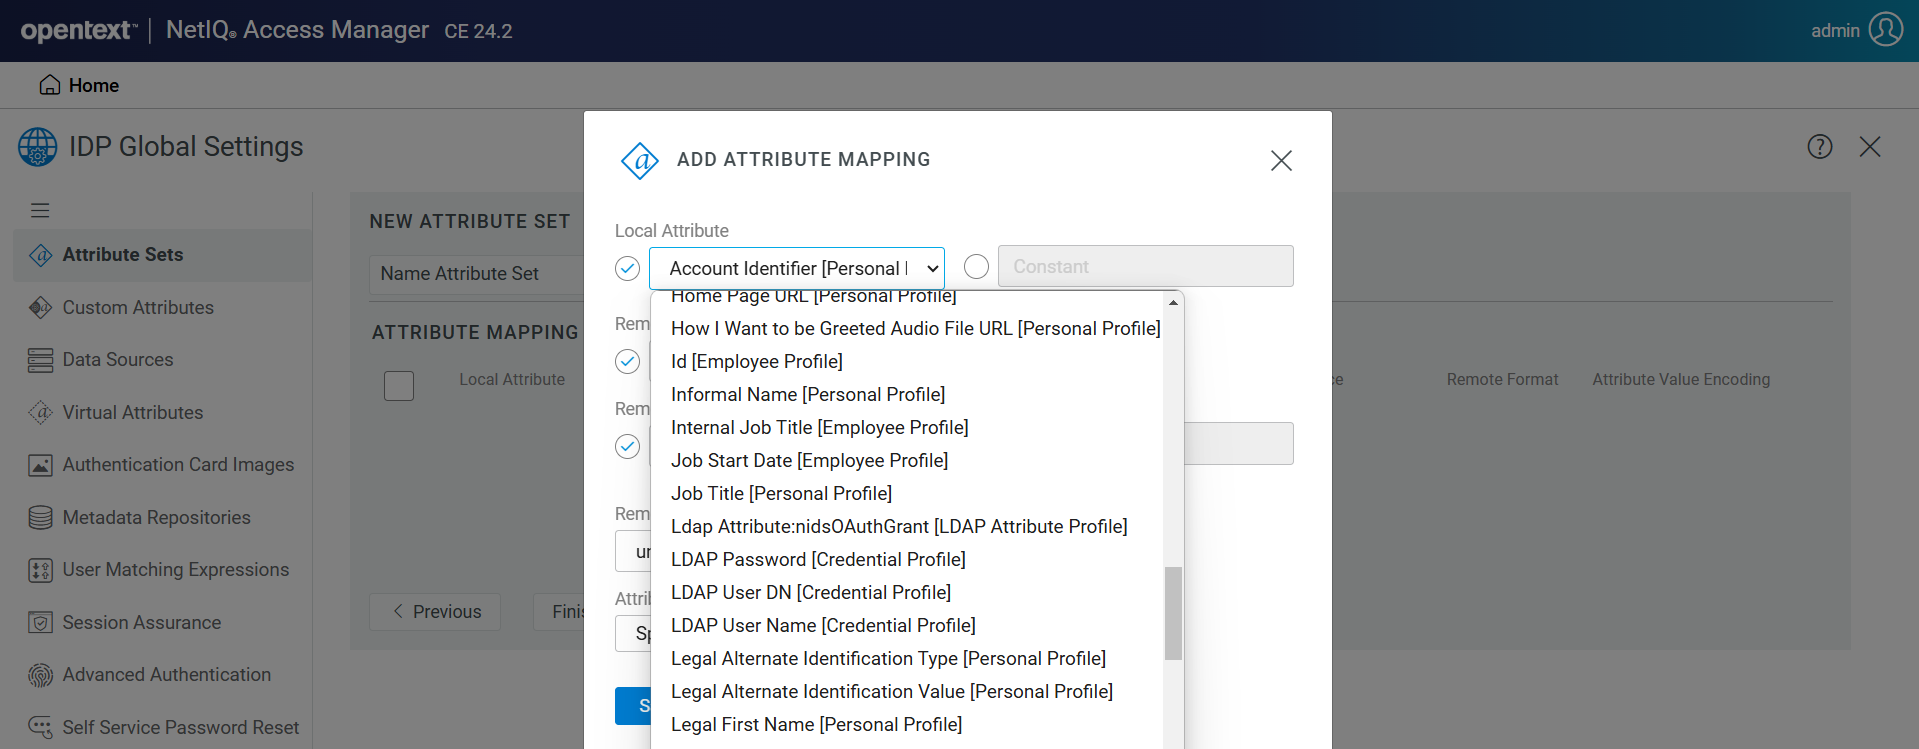This screenshot has width=1919, height=749.
Task: Open the help question mark icon
Action: click(1820, 147)
